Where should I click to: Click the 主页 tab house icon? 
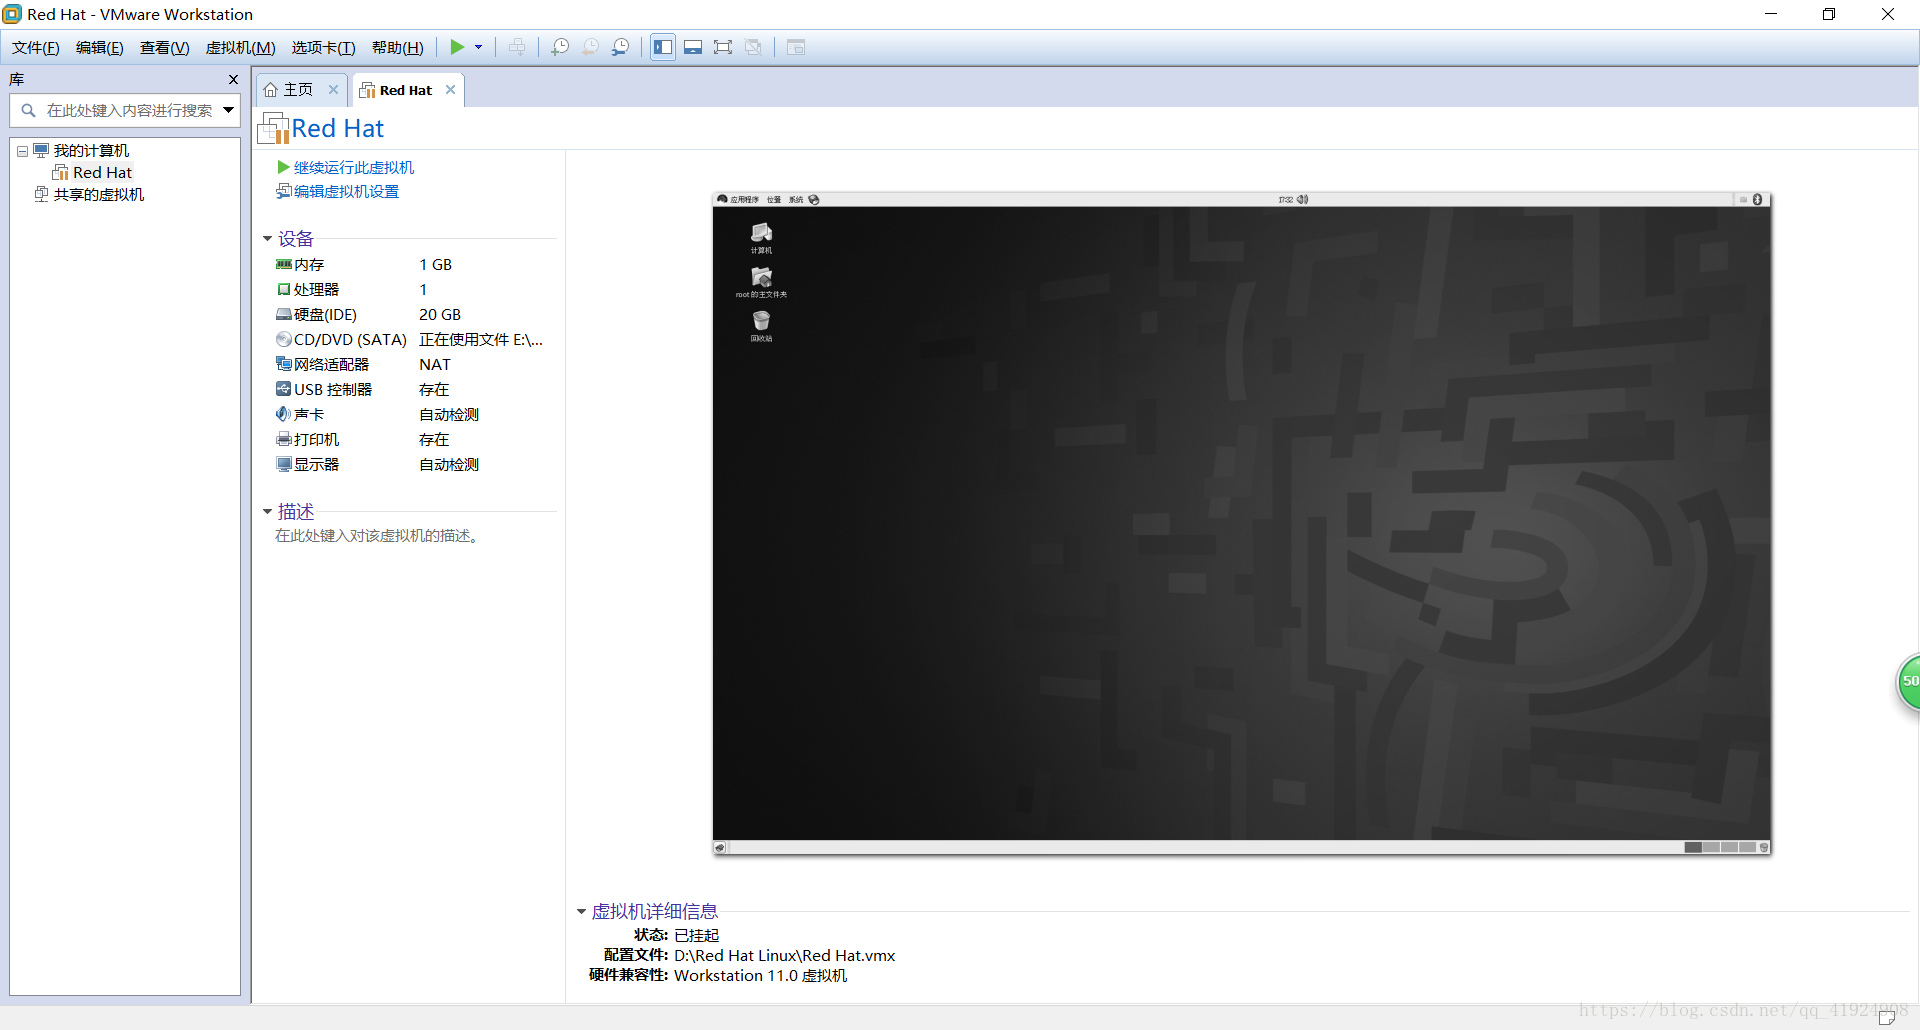coord(270,90)
